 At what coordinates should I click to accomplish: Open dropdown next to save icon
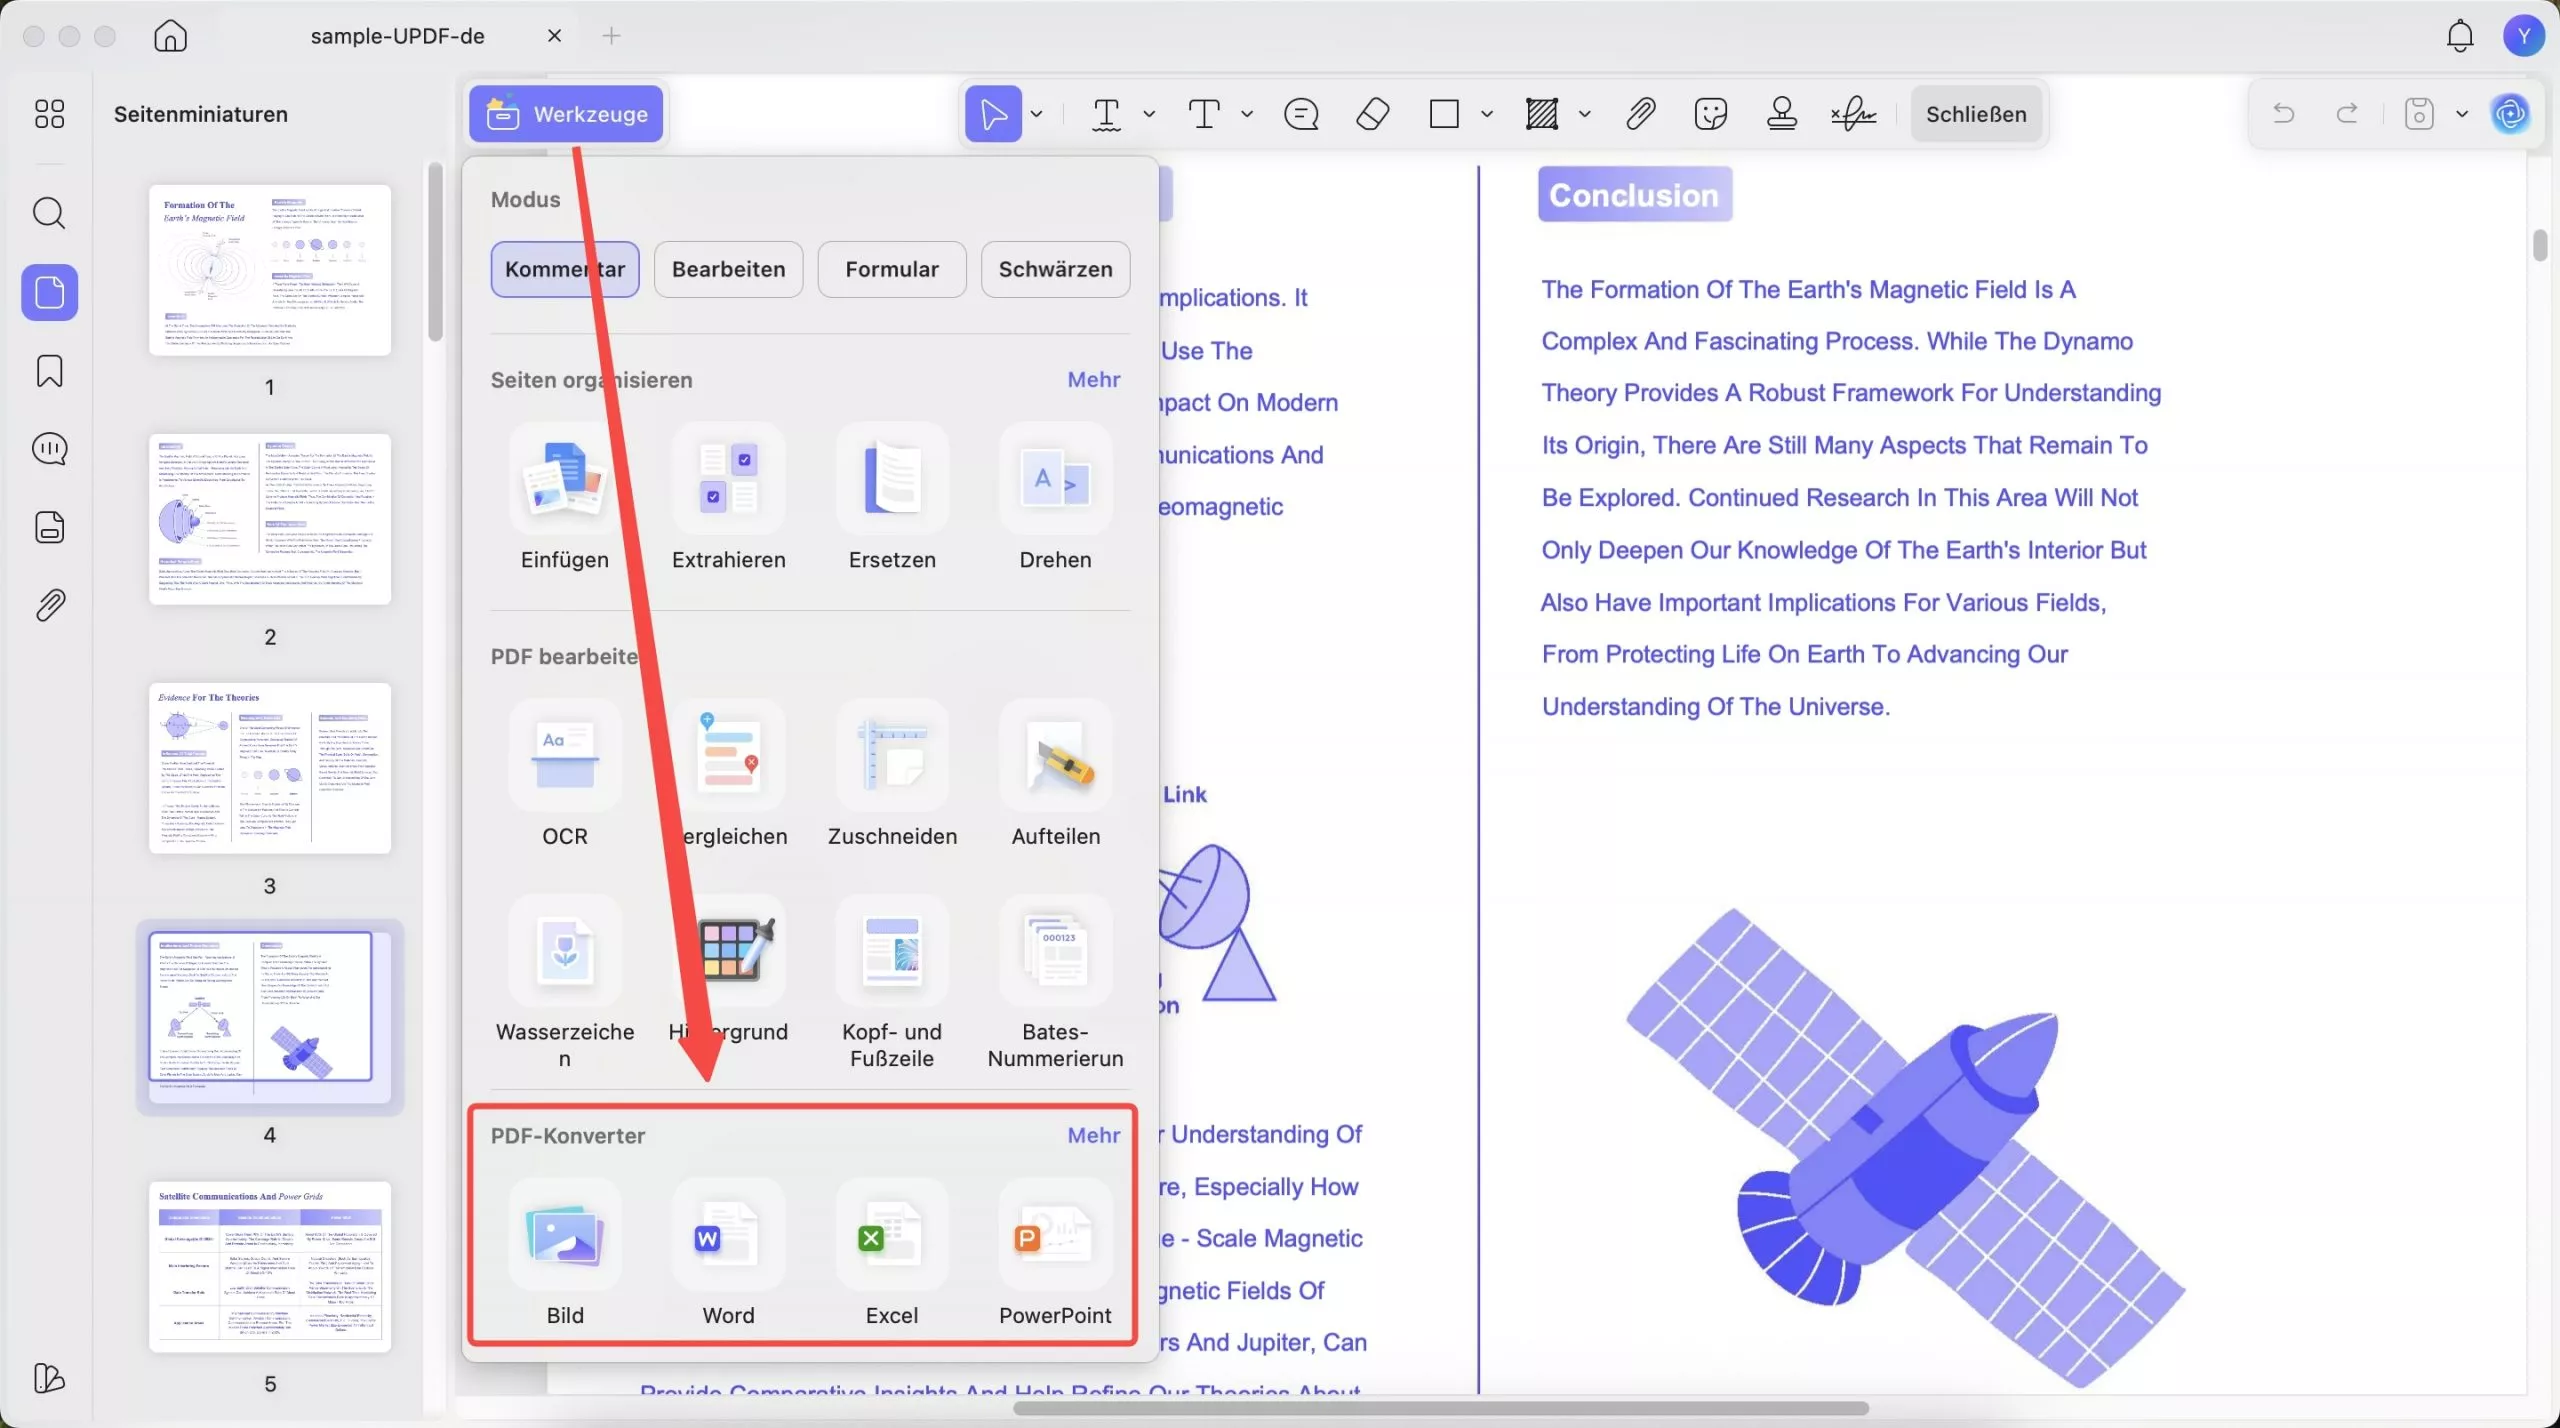[2462, 114]
